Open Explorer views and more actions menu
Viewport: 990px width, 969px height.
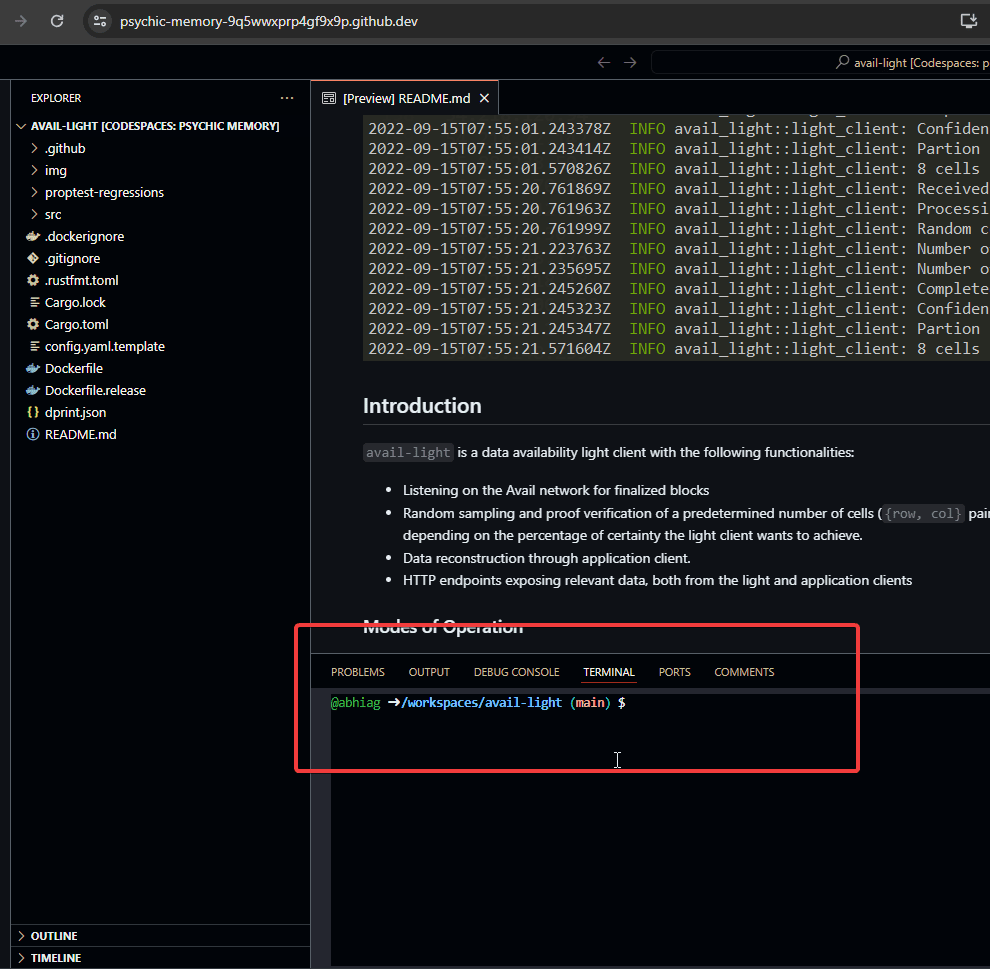click(x=287, y=98)
